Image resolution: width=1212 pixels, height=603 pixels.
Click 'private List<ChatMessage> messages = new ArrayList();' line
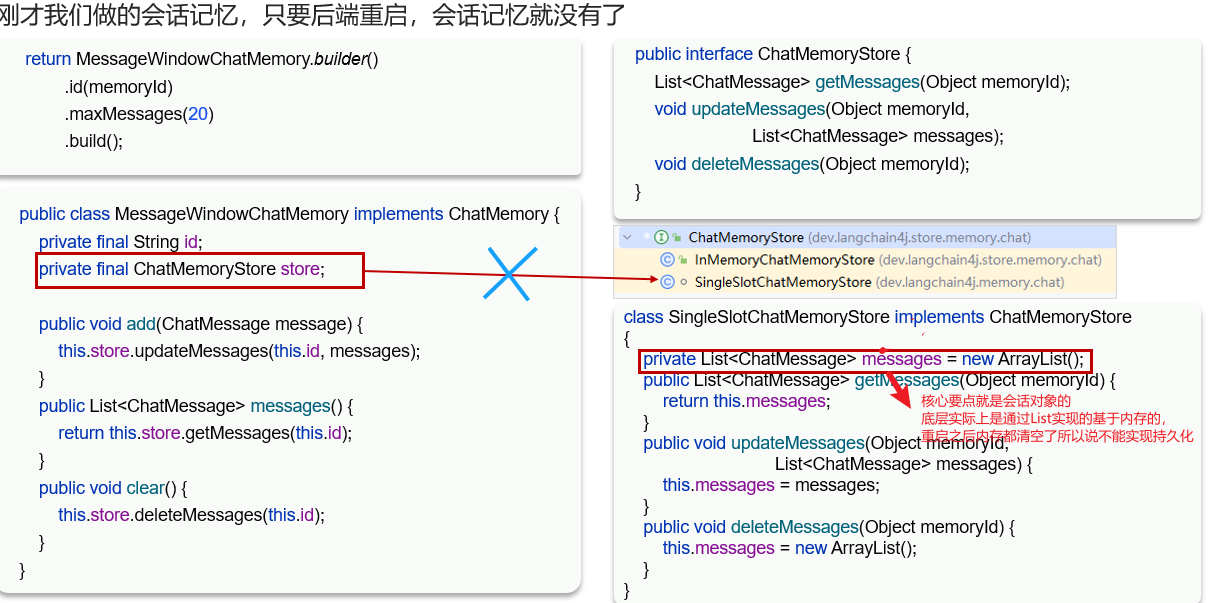pyautogui.click(x=864, y=359)
